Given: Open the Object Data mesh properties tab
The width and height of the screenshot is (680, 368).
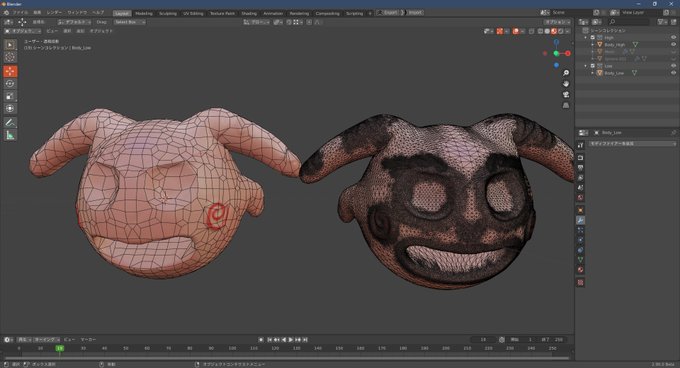Looking at the screenshot, I should (x=581, y=260).
